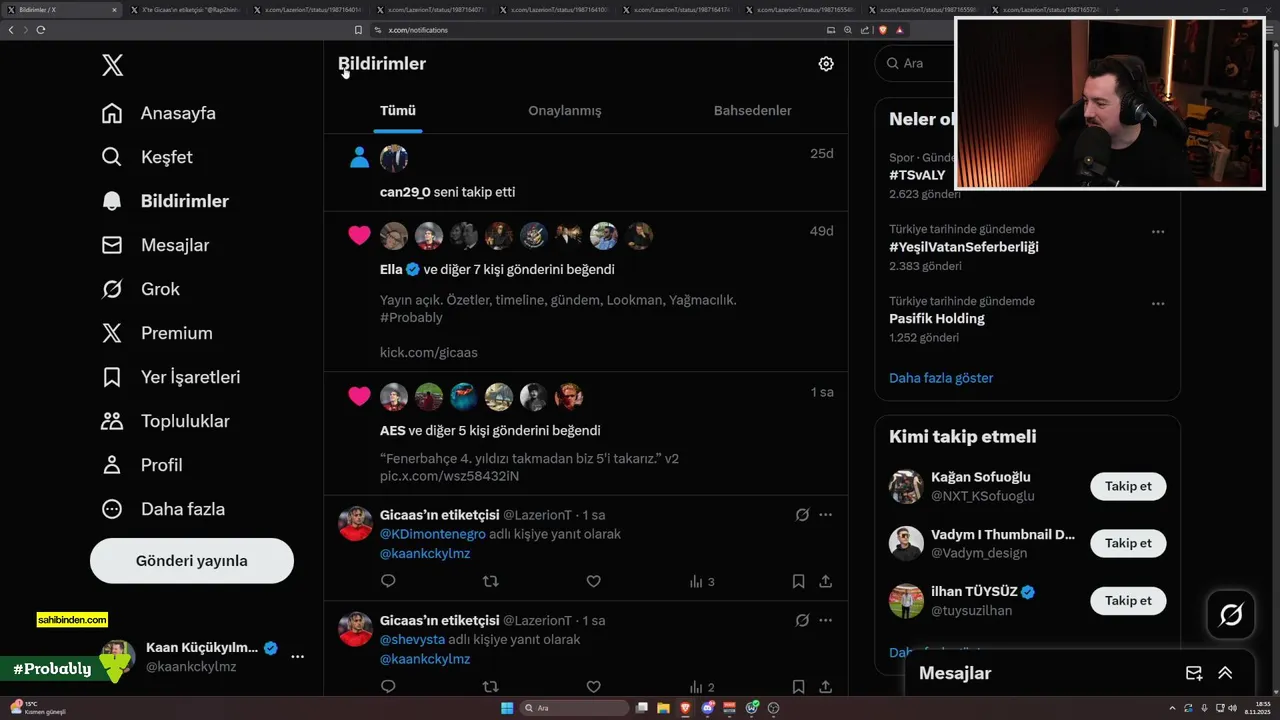Viewport: 1280px width, 720px height.
Task: Follow ilhan TÜYSÜZ with Takip et
Action: click(1128, 600)
